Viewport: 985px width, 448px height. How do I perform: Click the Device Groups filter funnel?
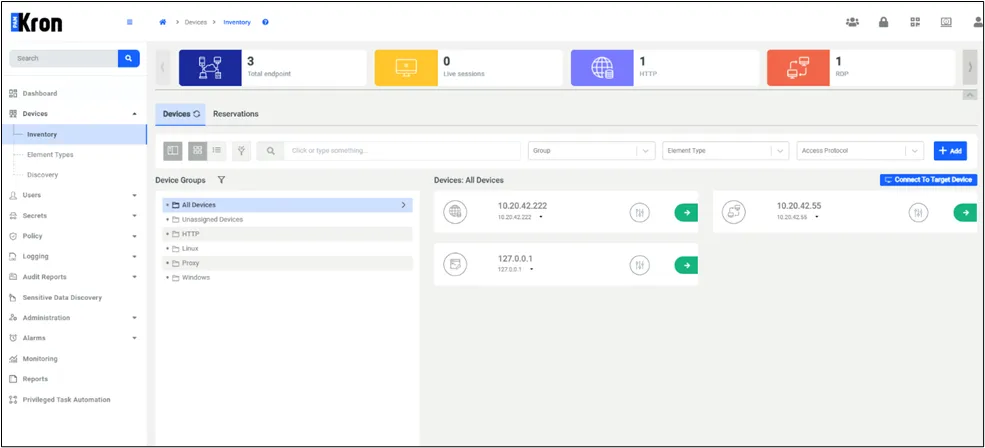pyautogui.click(x=221, y=180)
